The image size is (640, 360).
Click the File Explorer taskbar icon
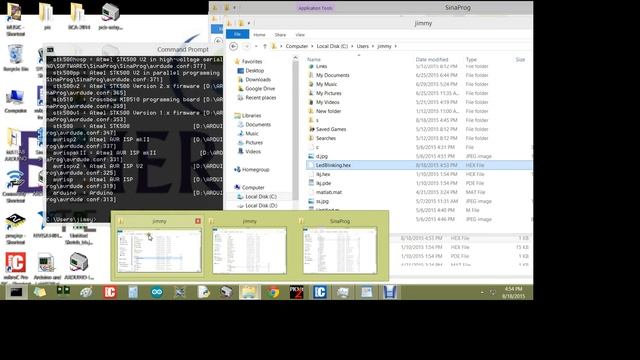[x=249, y=292]
